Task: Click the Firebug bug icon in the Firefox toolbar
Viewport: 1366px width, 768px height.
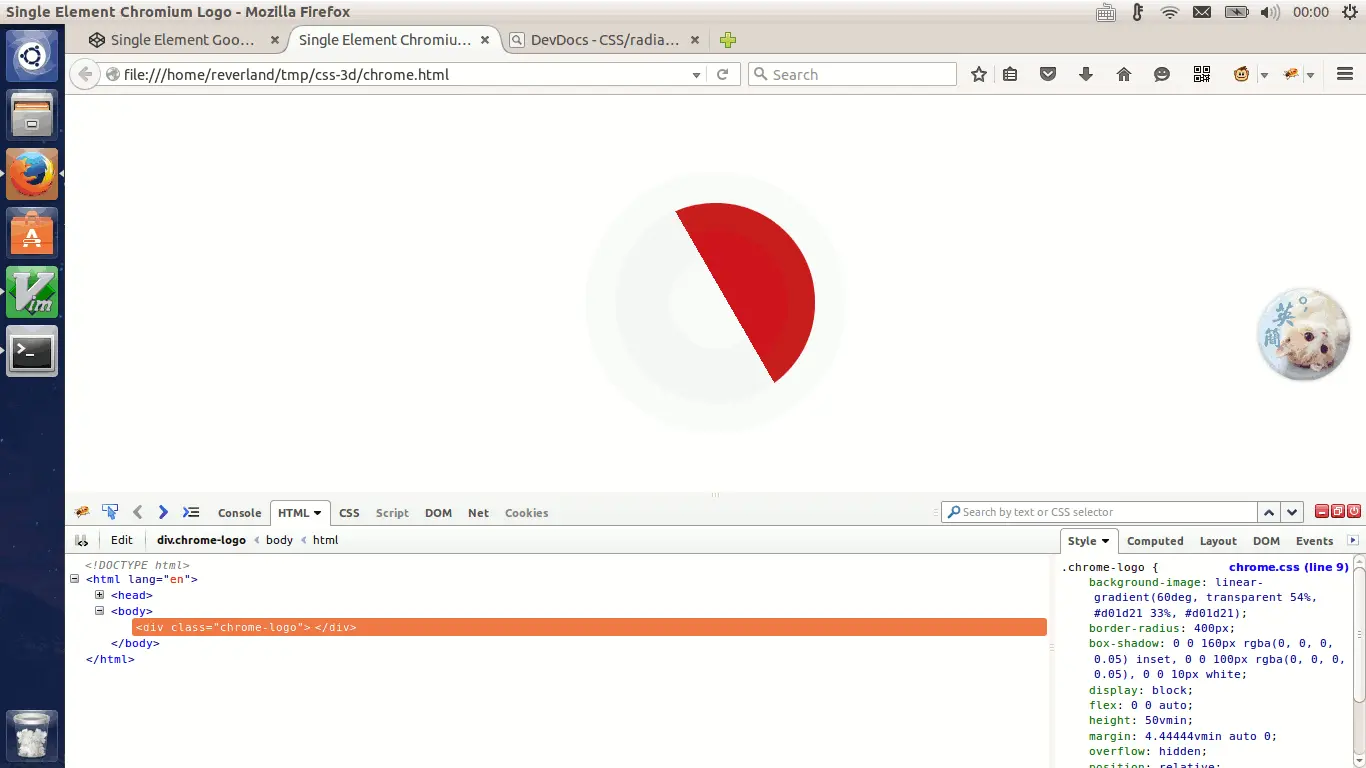Action: click(x=1290, y=74)
